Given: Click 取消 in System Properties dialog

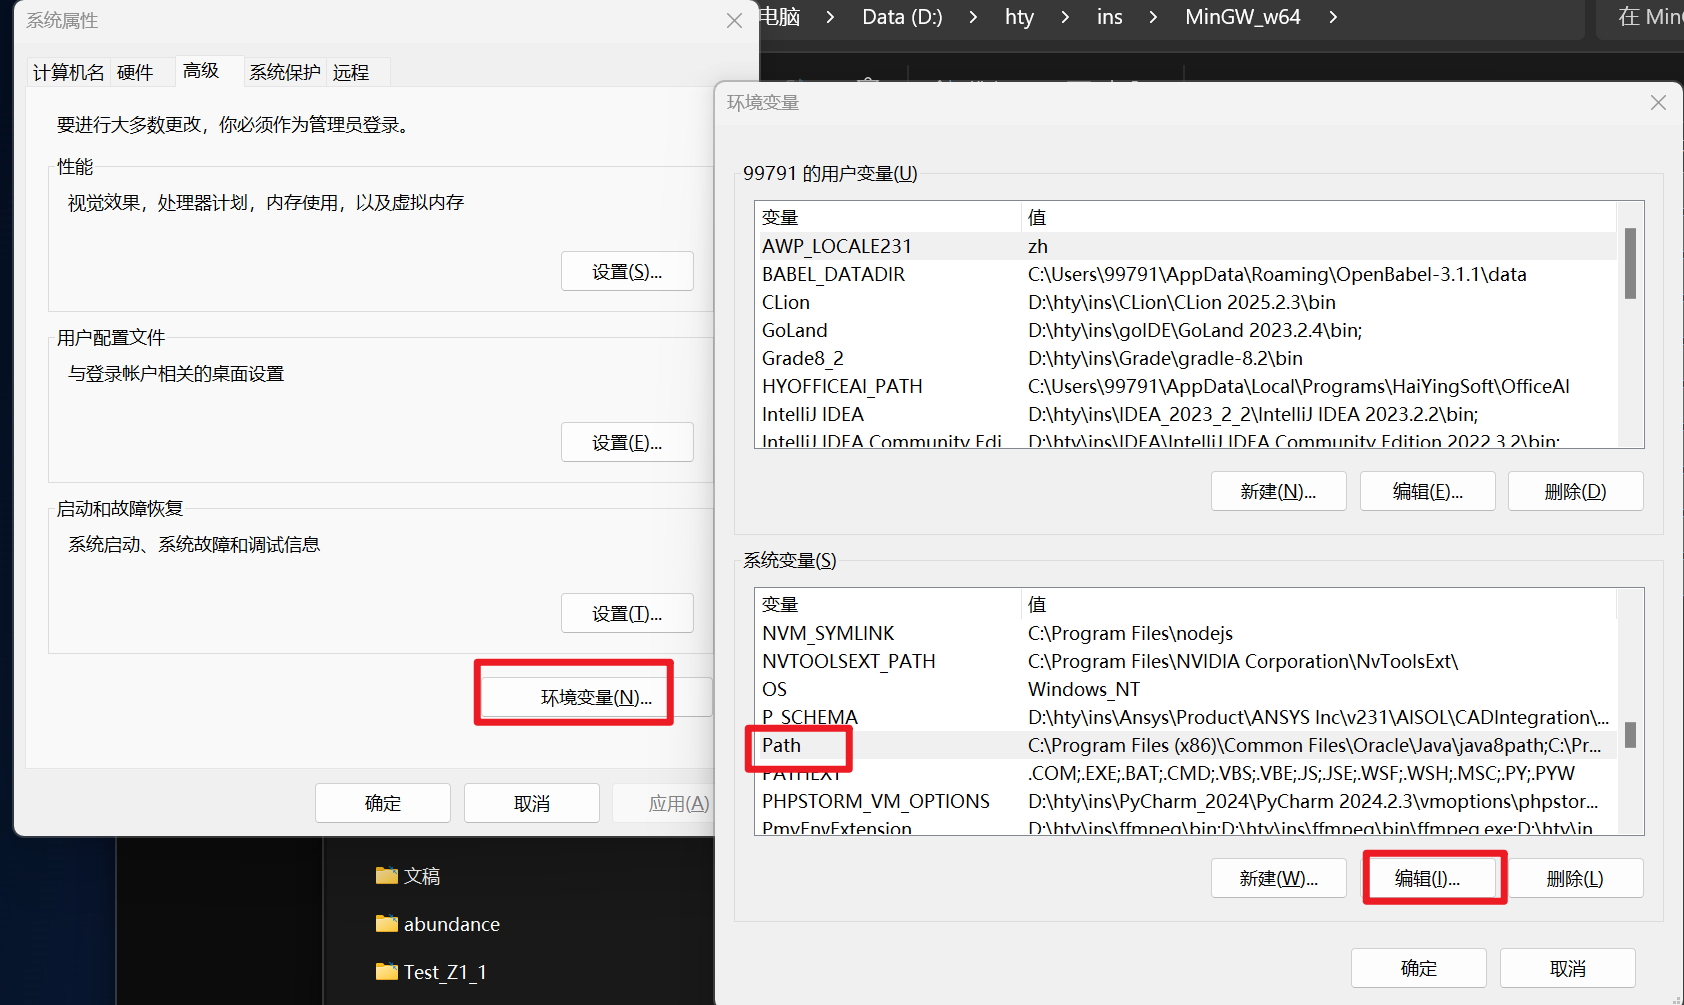Looking at the screenshot, I should click(532, 803).
